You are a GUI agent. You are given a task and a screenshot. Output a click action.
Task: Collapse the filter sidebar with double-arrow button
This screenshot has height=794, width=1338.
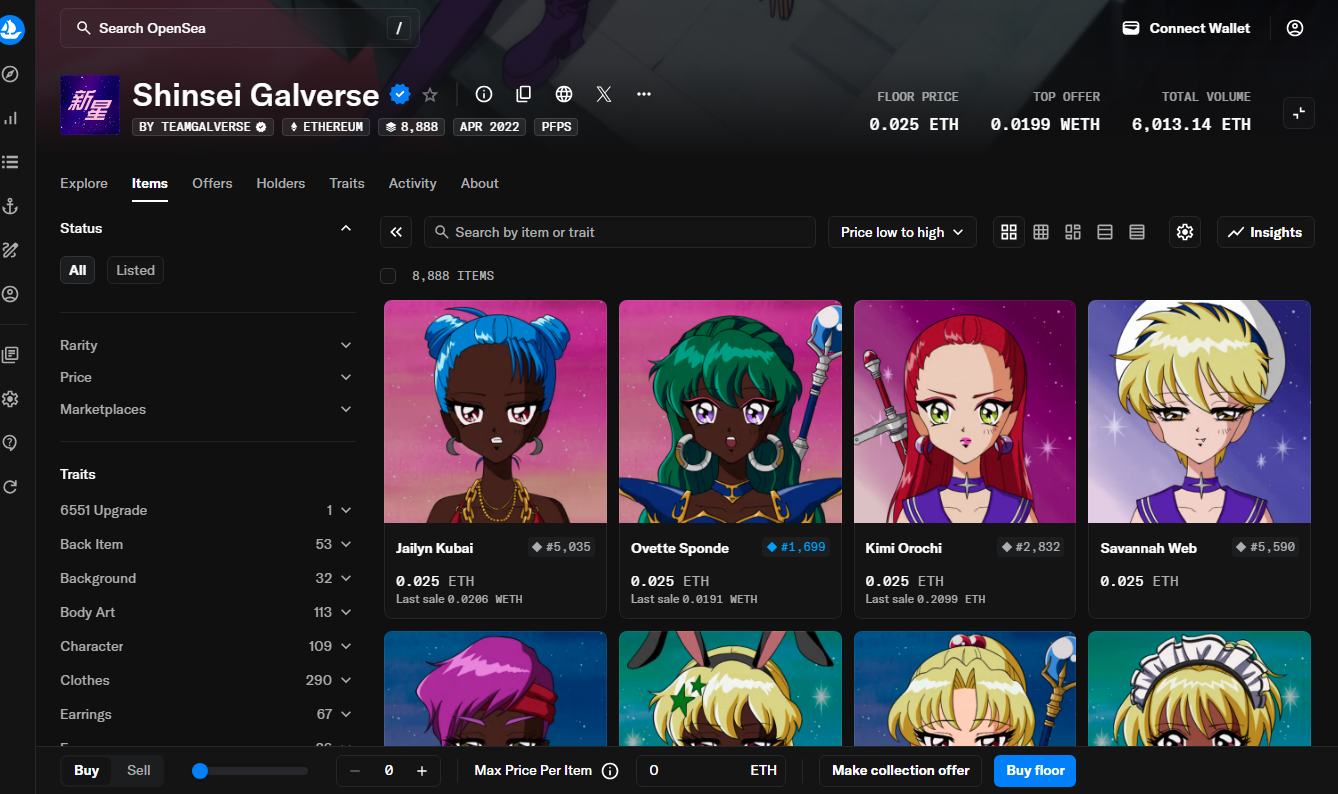pyautogui.click(x=396, y=232)
